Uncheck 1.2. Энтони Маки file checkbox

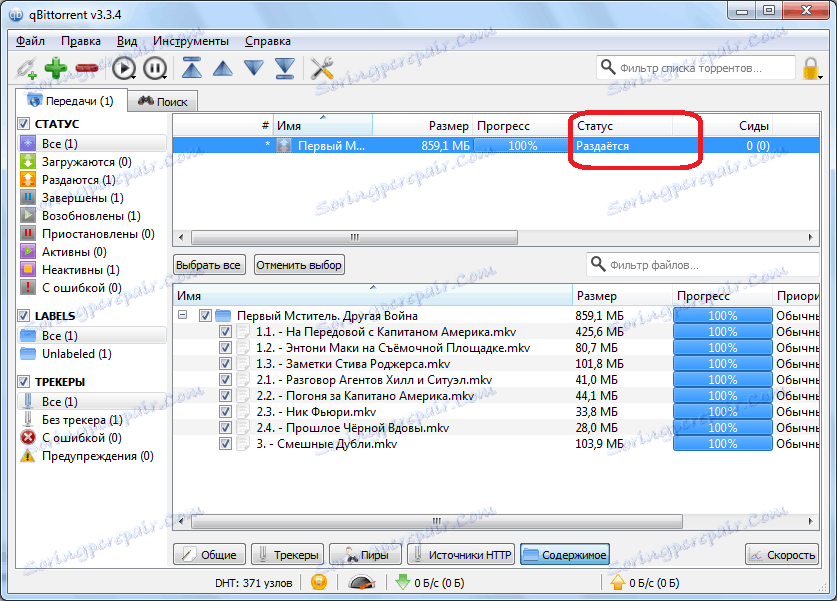[225, 348]
